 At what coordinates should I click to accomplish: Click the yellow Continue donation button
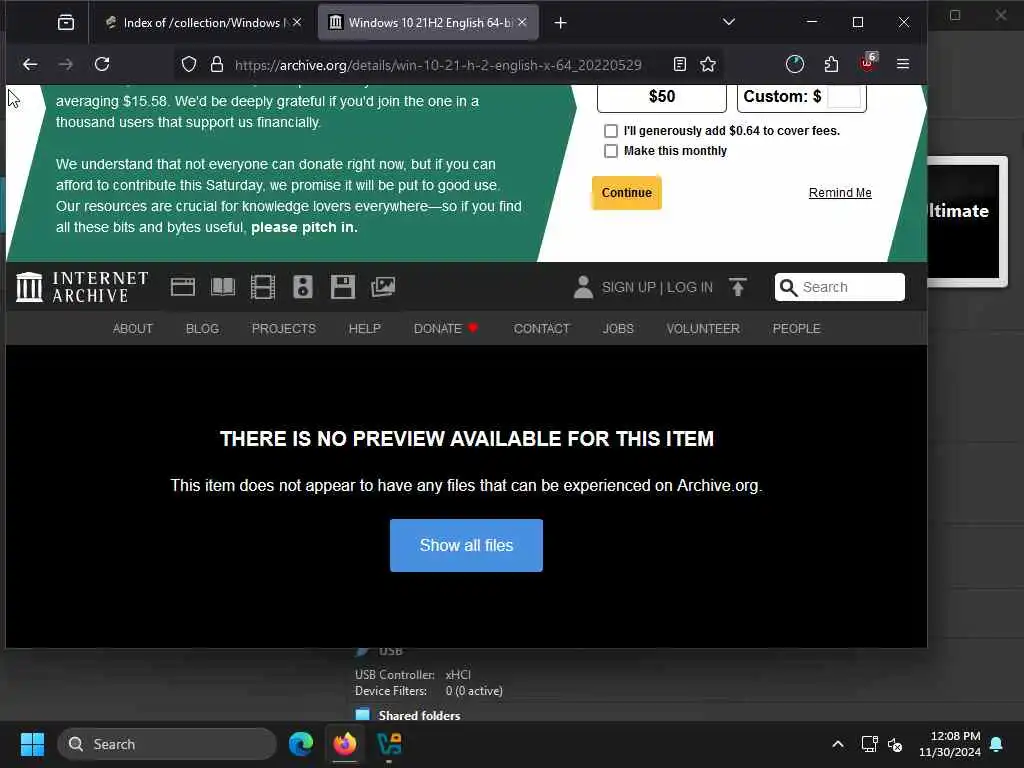coord(626,193)
